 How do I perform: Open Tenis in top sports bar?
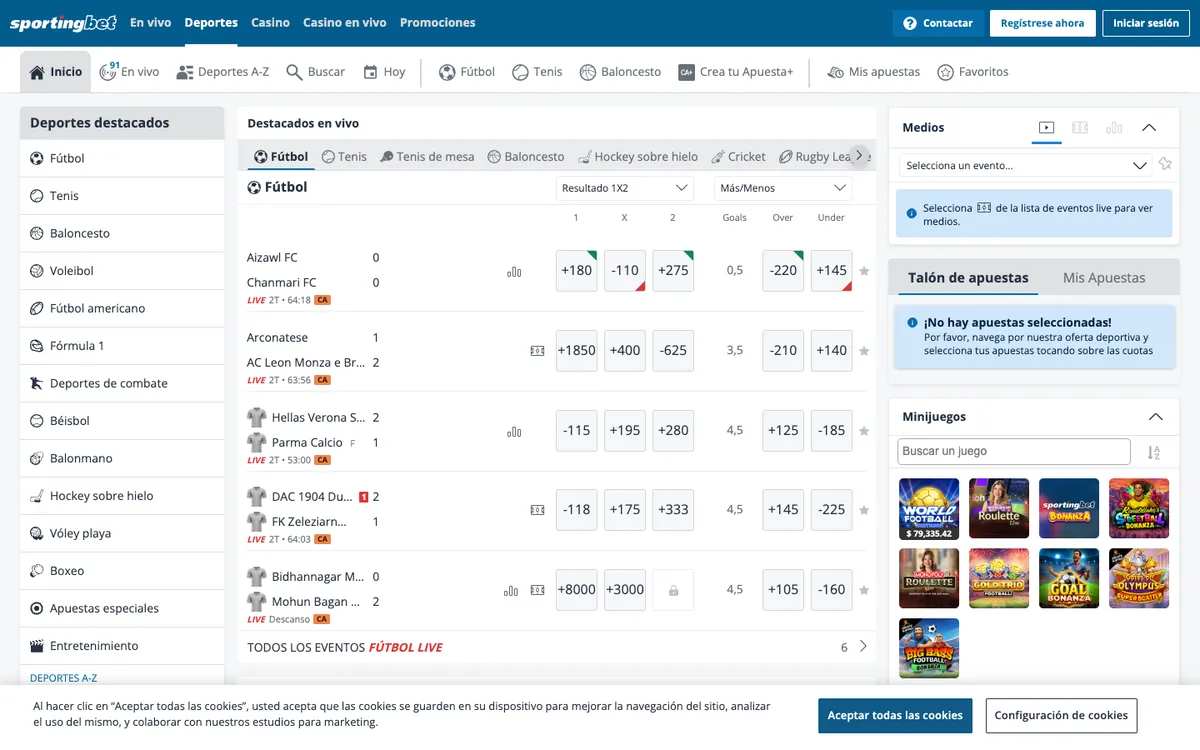click(537, 72)
